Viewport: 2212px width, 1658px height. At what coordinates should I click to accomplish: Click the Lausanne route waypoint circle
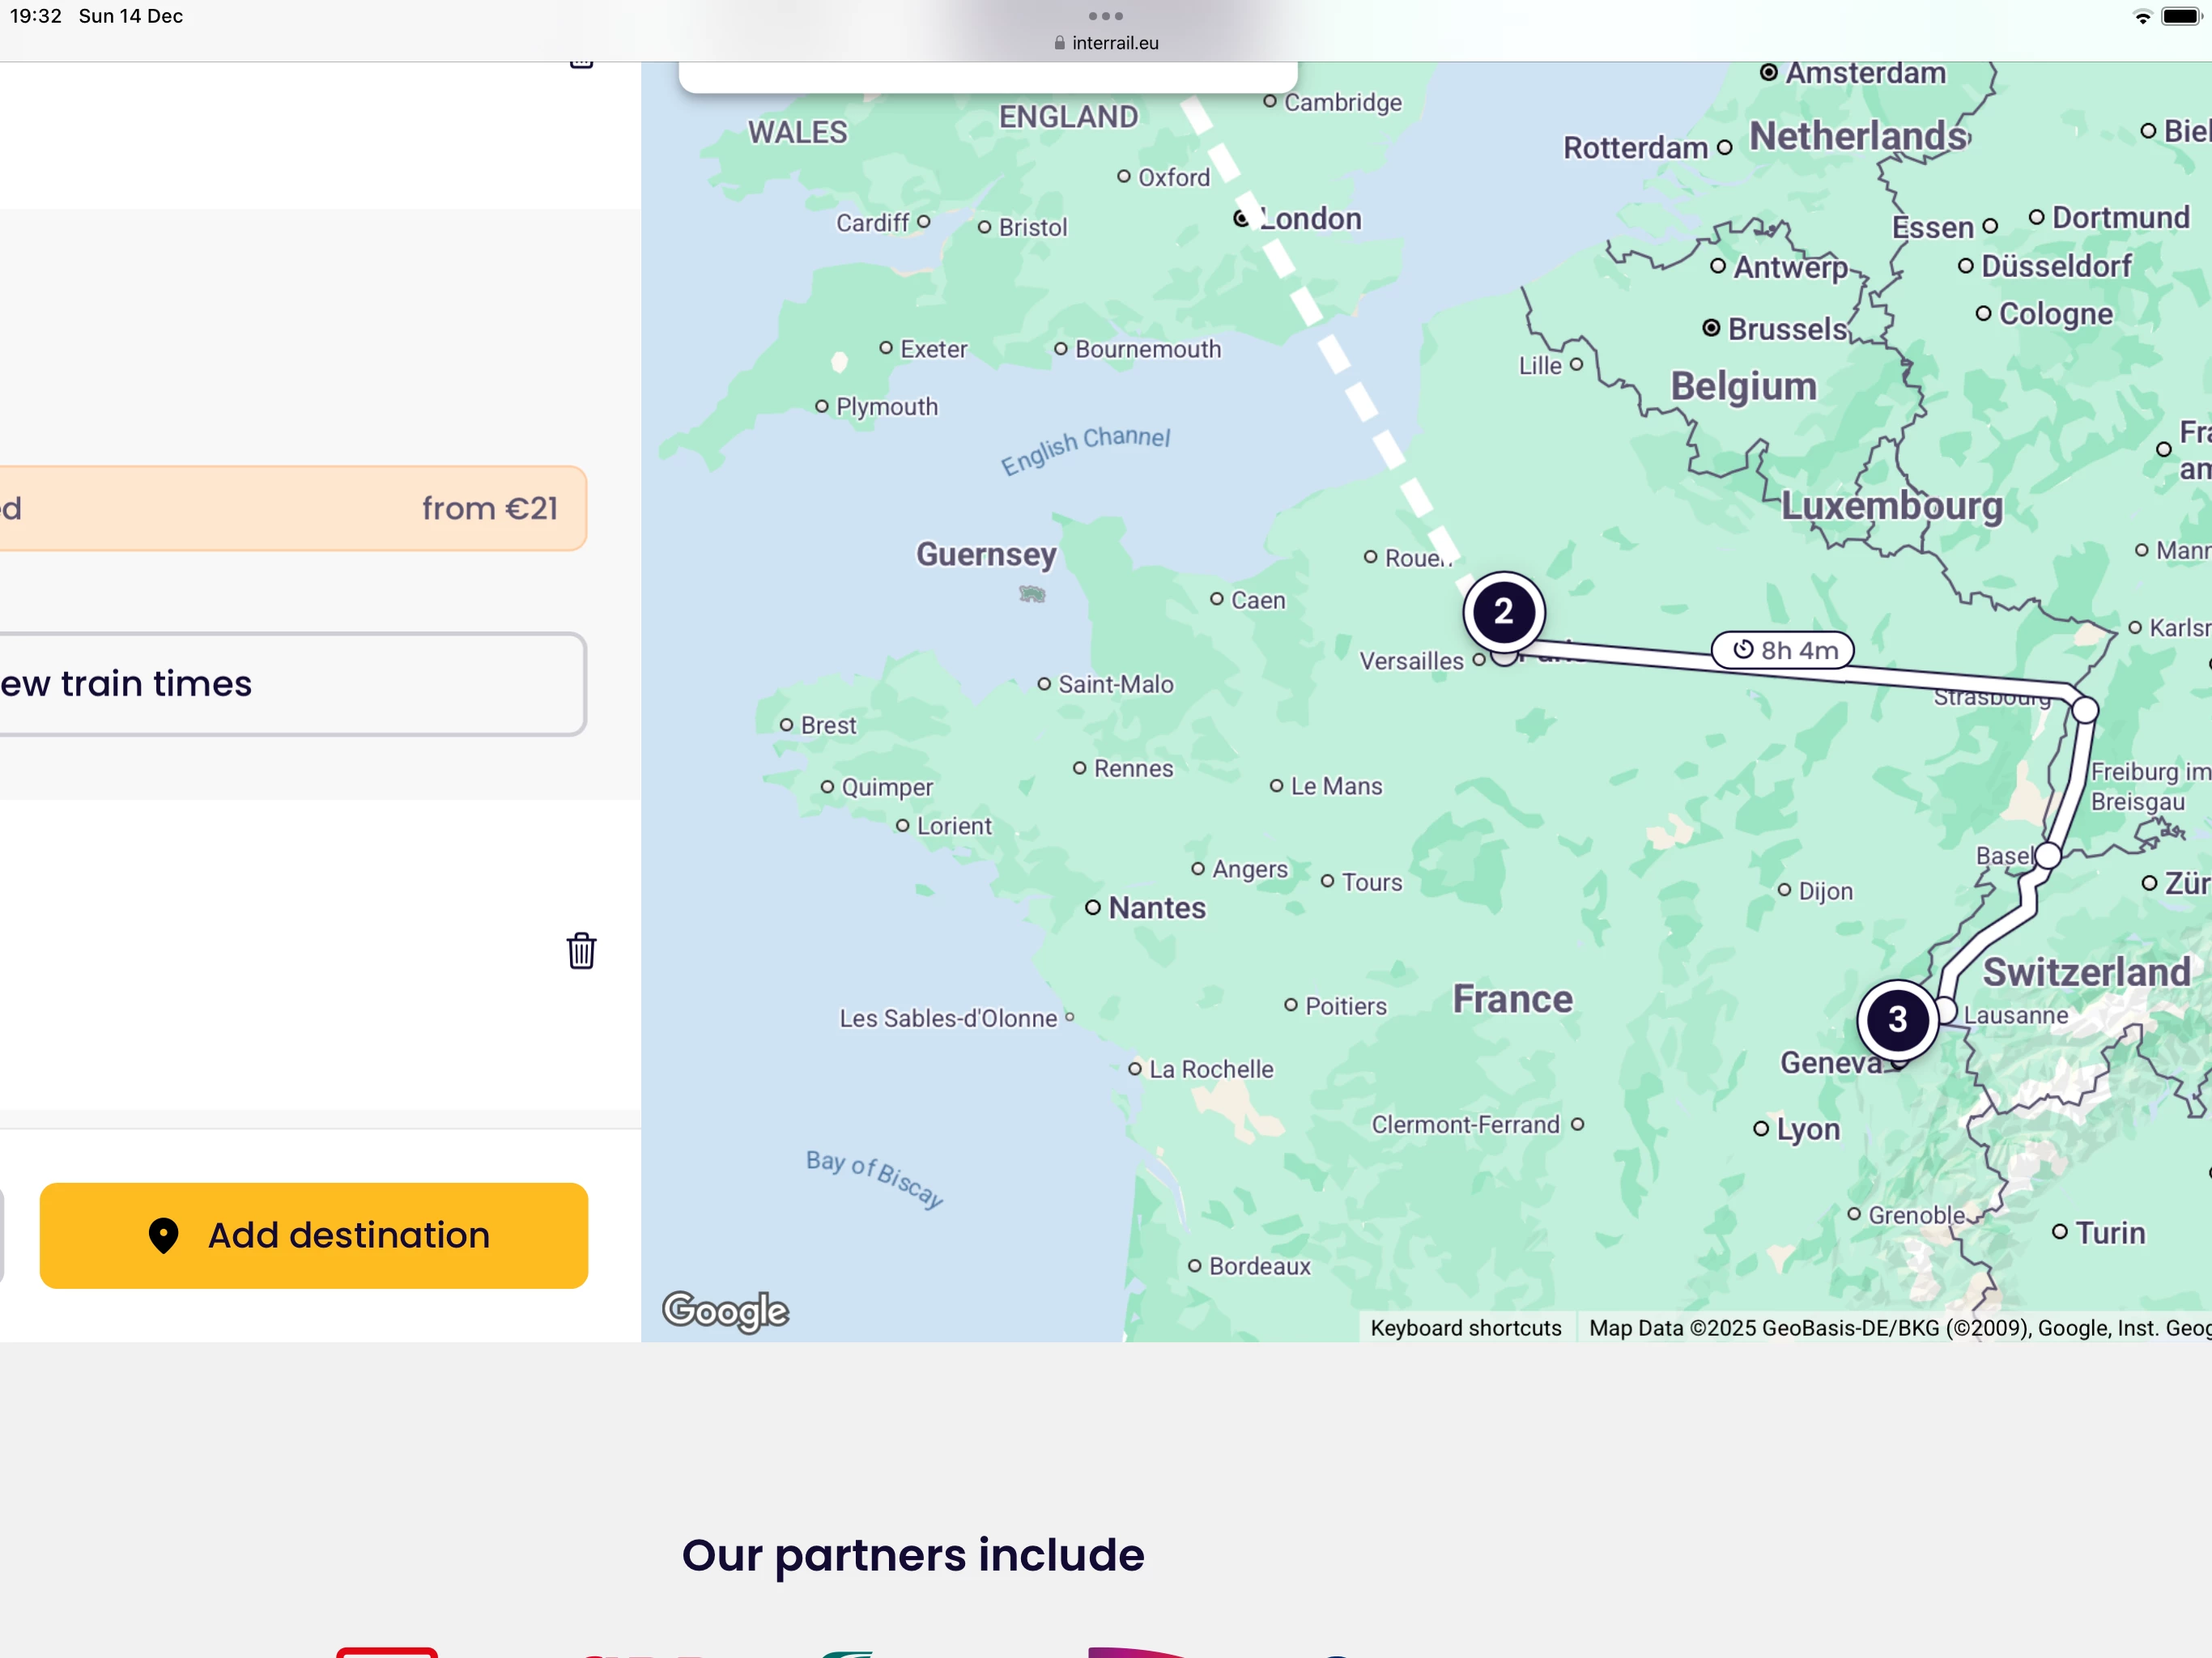pyautogui.click(x=1946, y=1010)
